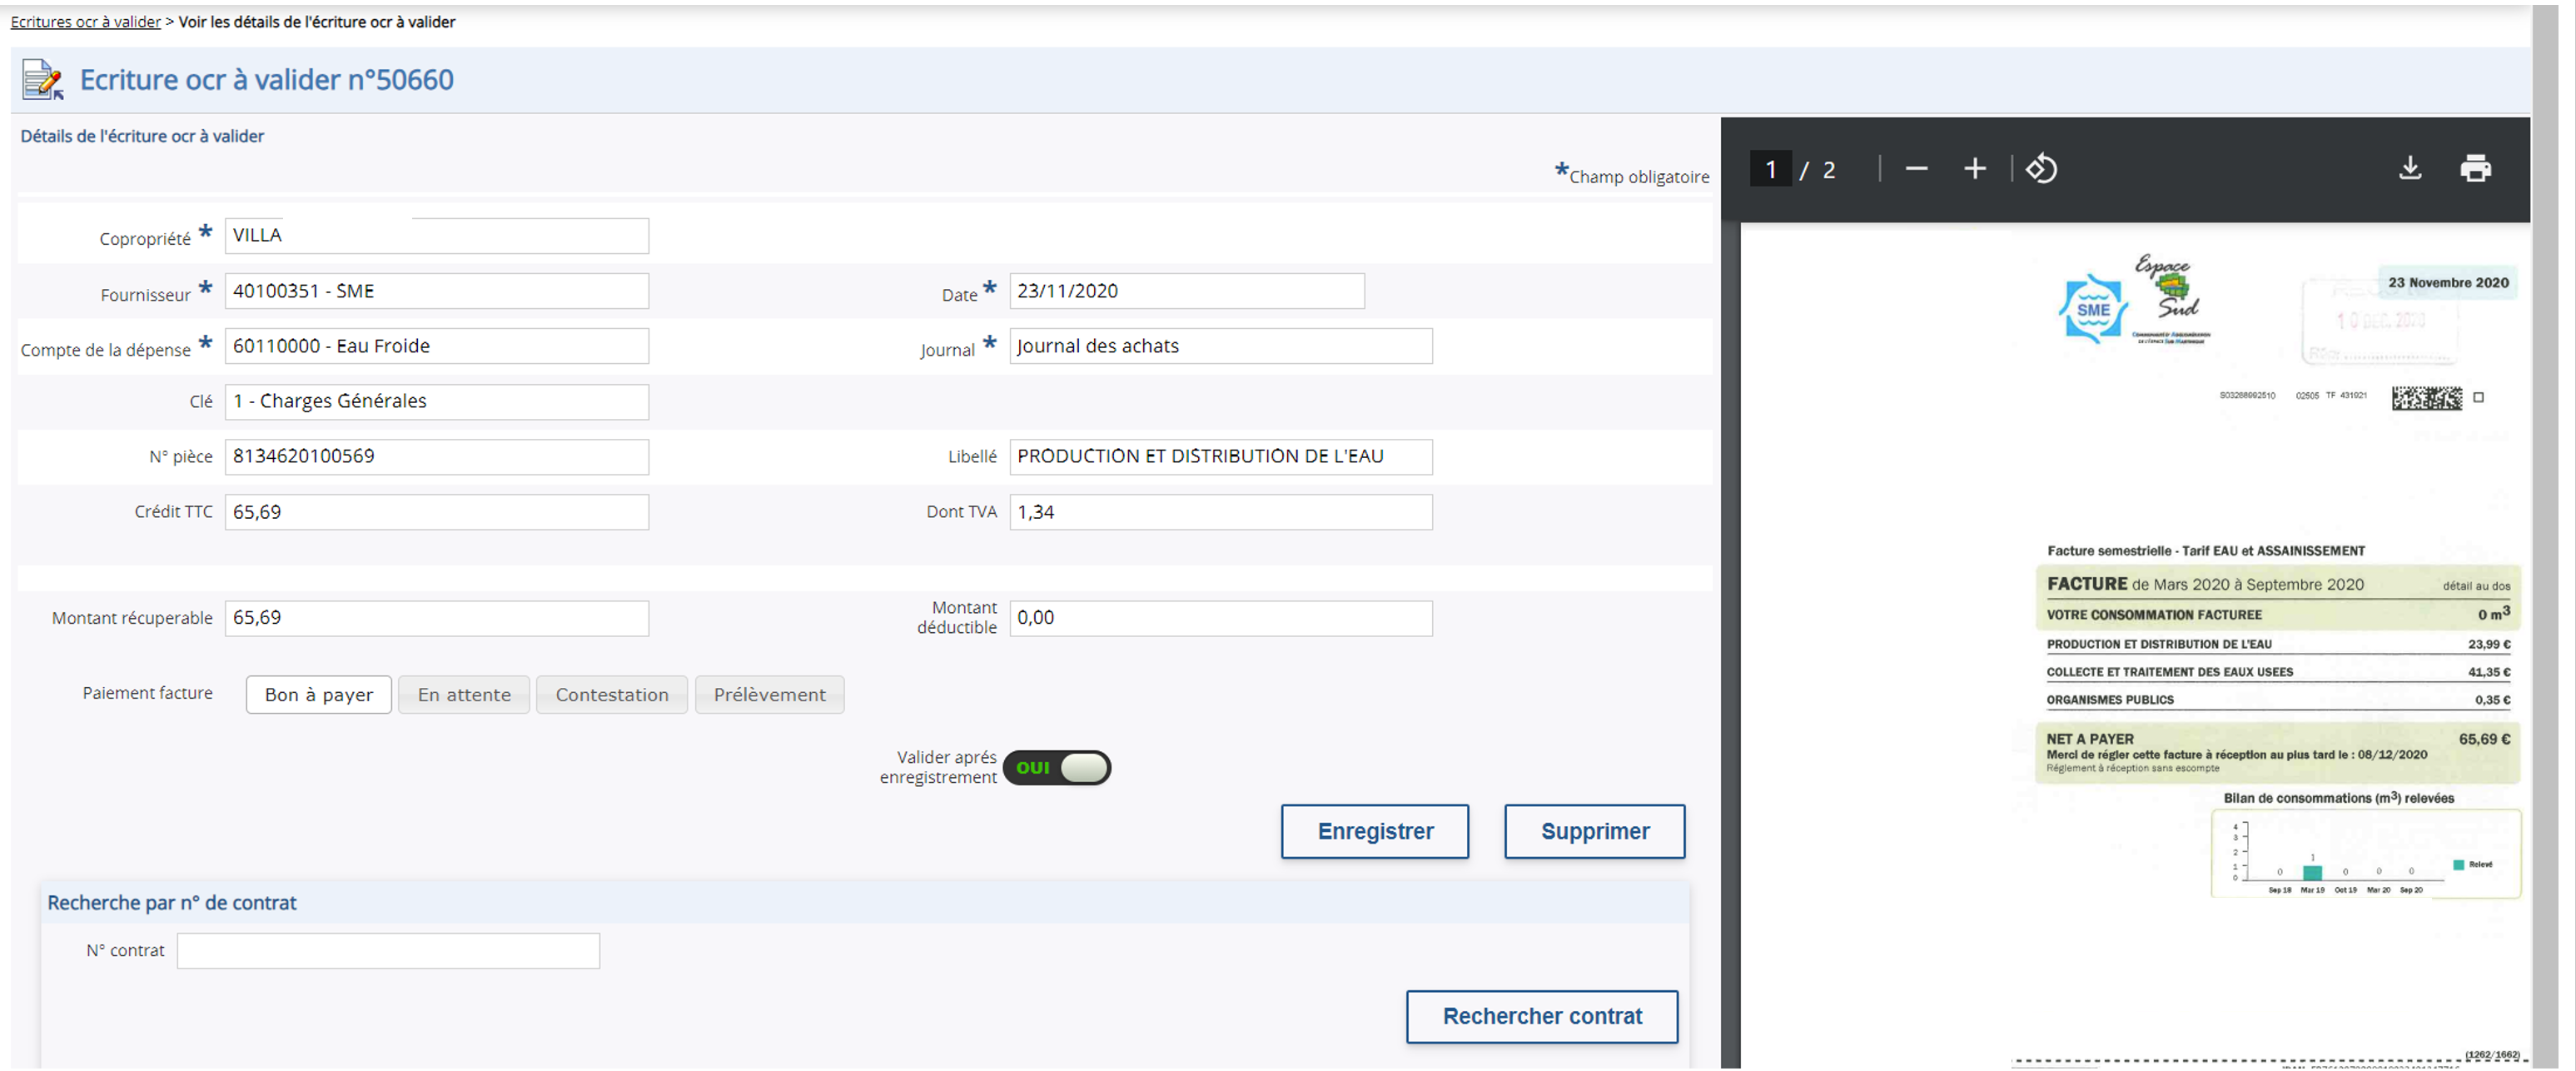Click the consumption bar chart on invoice
The image size is (2576, 1071).
point(2366,854)
